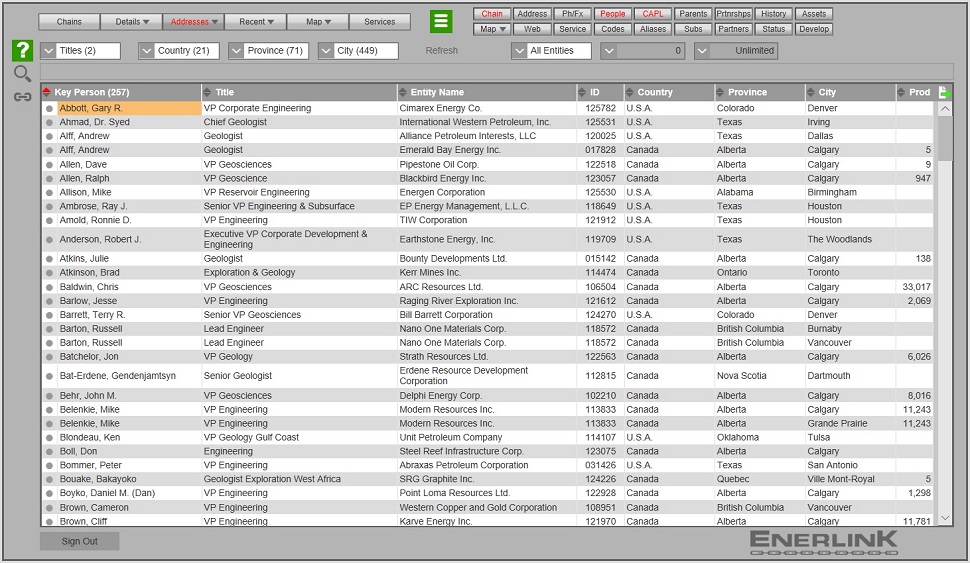Open the Details dropdown button

point(131,22)
